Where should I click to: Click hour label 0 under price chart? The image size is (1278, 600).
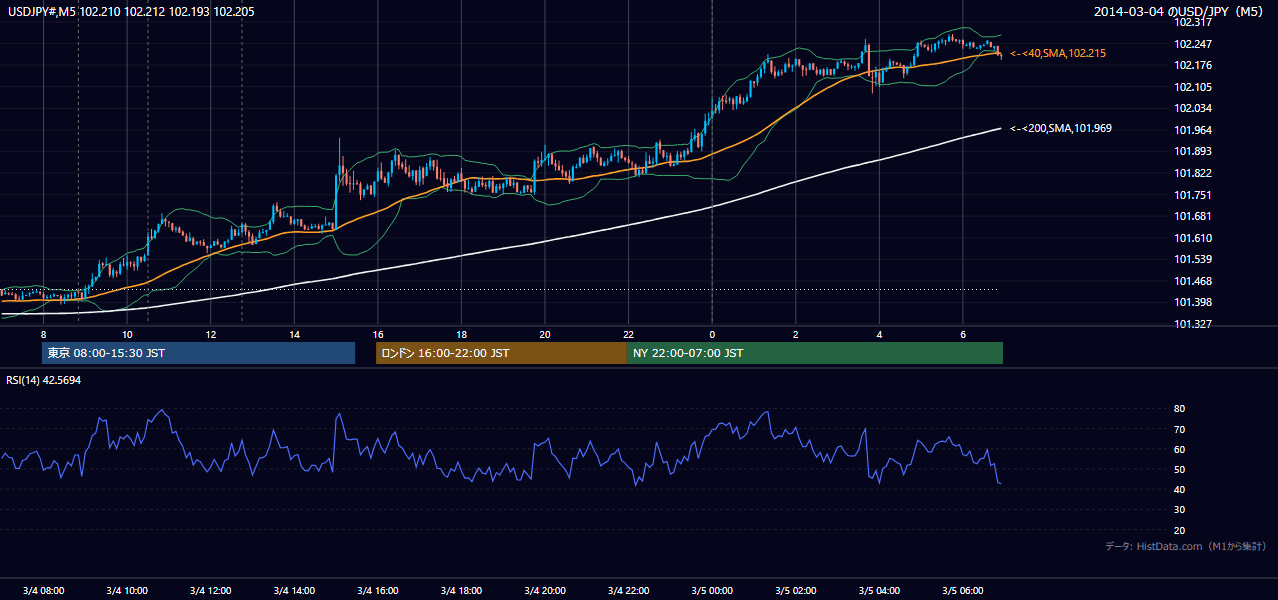(x=712, y=334)
